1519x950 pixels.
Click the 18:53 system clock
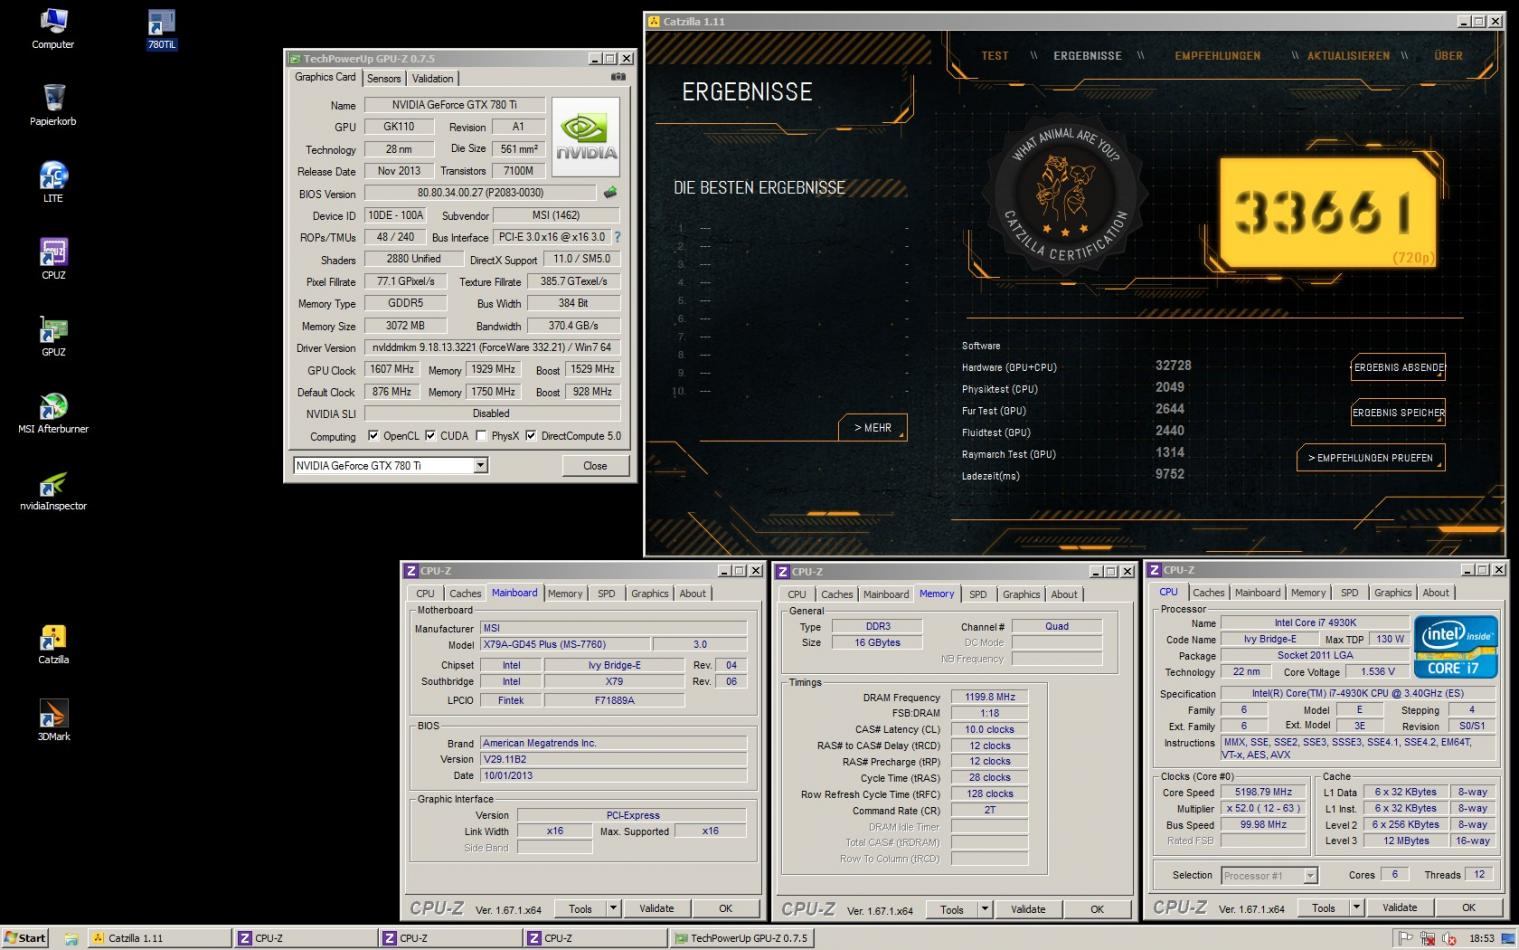coord(1481,938)
